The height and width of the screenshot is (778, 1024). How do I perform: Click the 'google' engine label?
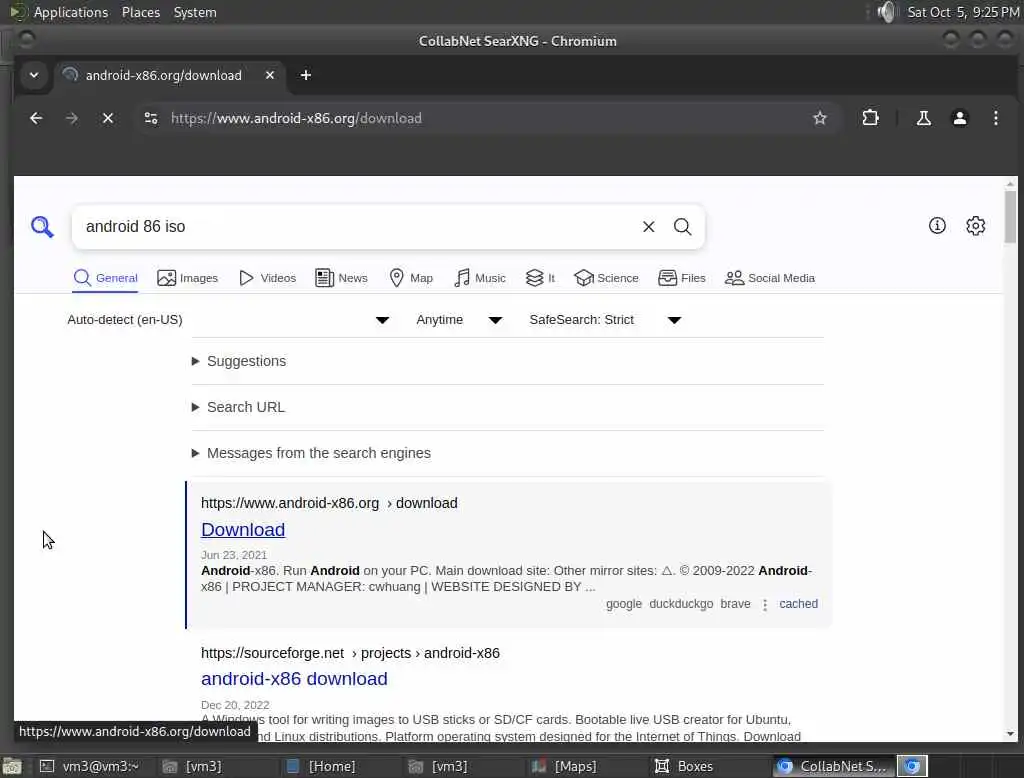tap(624, 604)
